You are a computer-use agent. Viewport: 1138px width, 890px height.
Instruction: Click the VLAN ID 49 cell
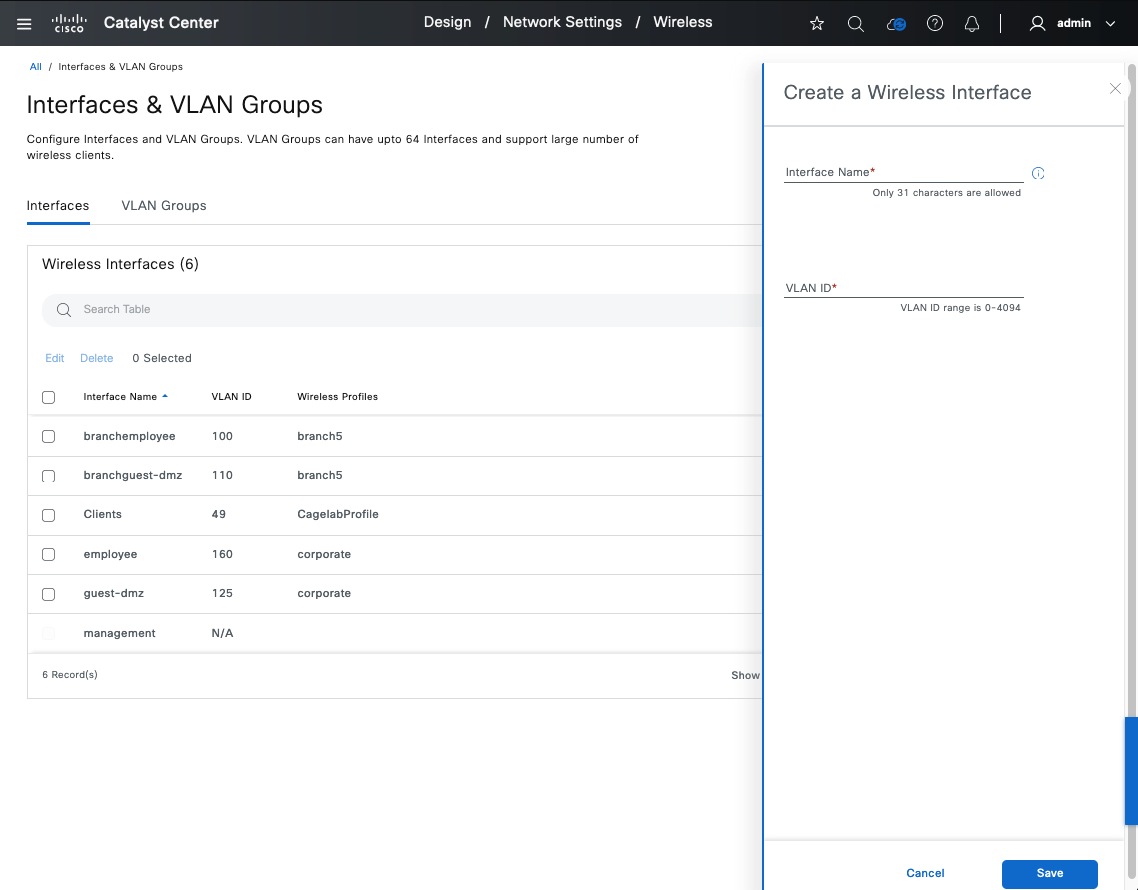[218, 514]
